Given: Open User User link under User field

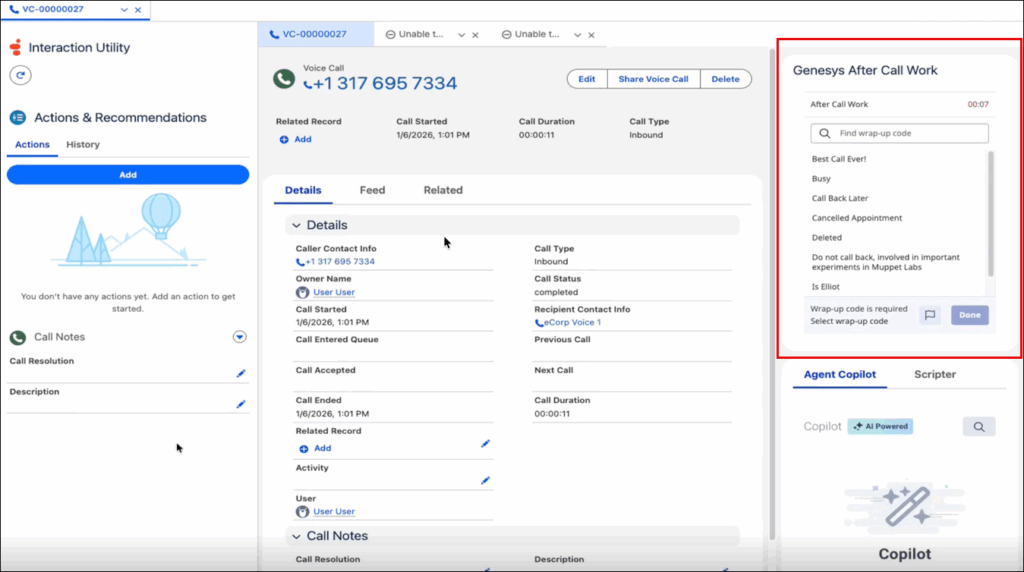Looking at the screenshot, I should (x=334, y=512).
